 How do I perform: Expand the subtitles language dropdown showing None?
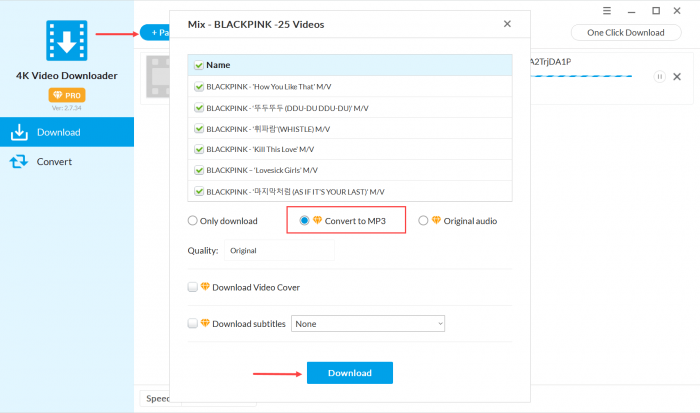(367, 324)
